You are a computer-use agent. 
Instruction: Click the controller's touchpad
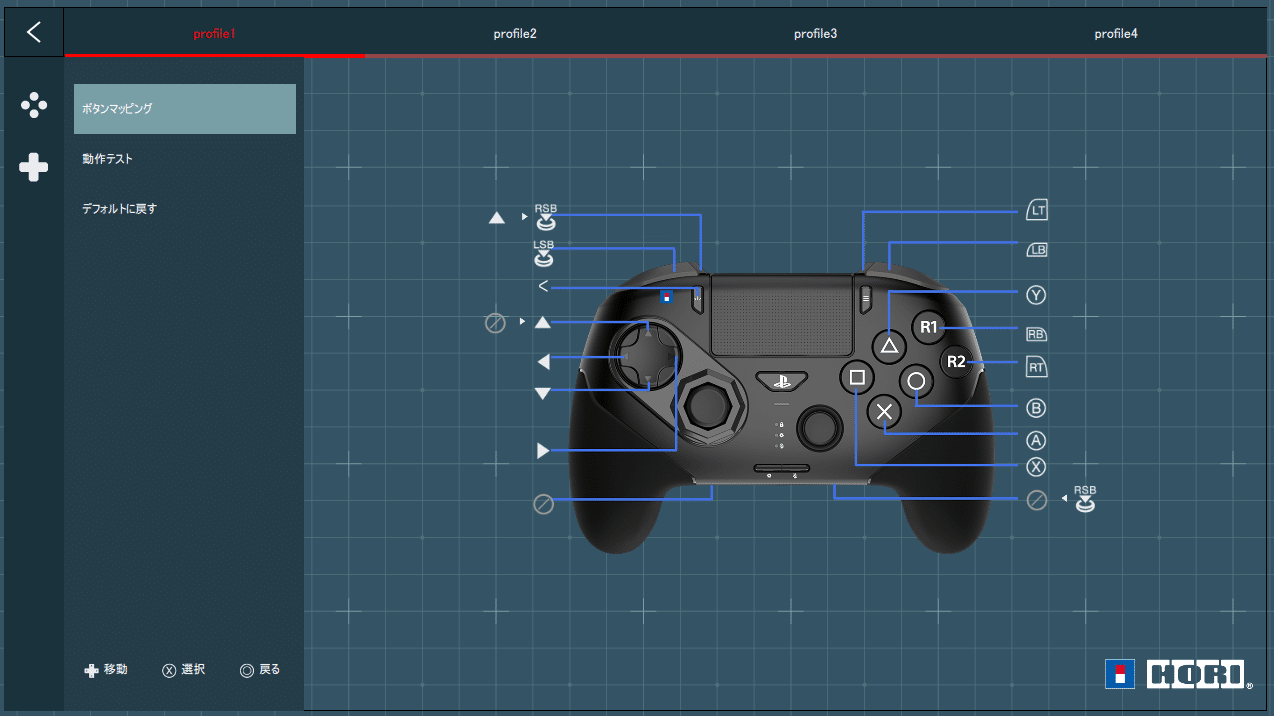pyautogui.click(x=781, y=315)
